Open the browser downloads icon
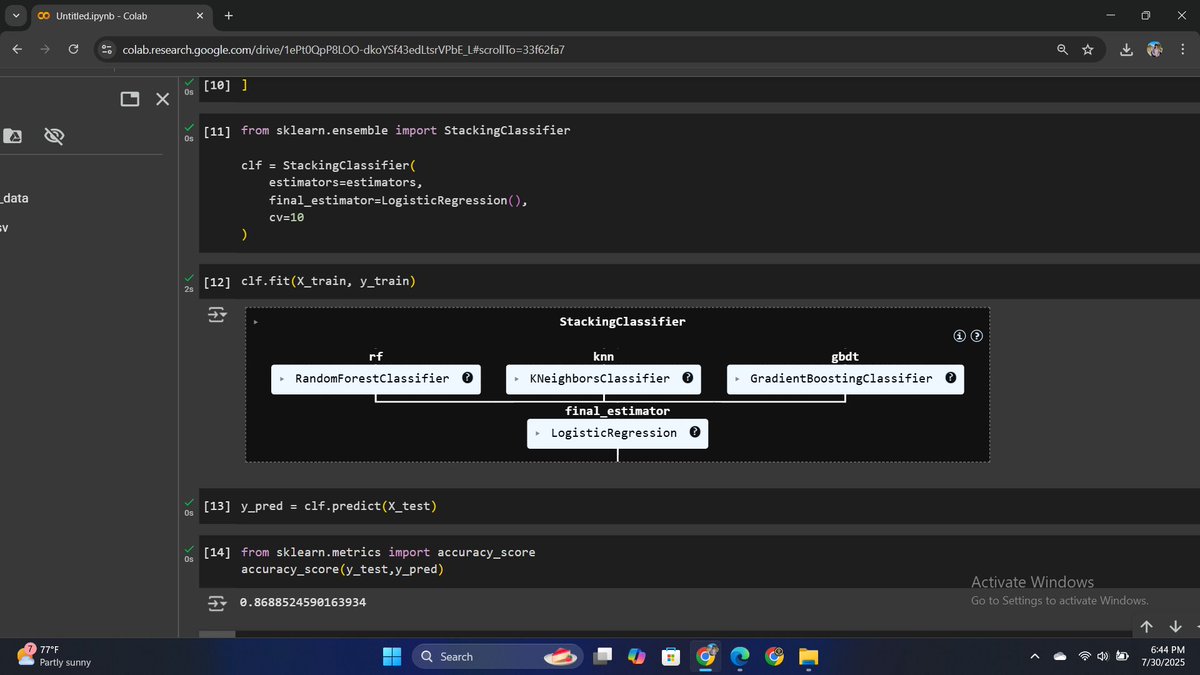 1127,49
